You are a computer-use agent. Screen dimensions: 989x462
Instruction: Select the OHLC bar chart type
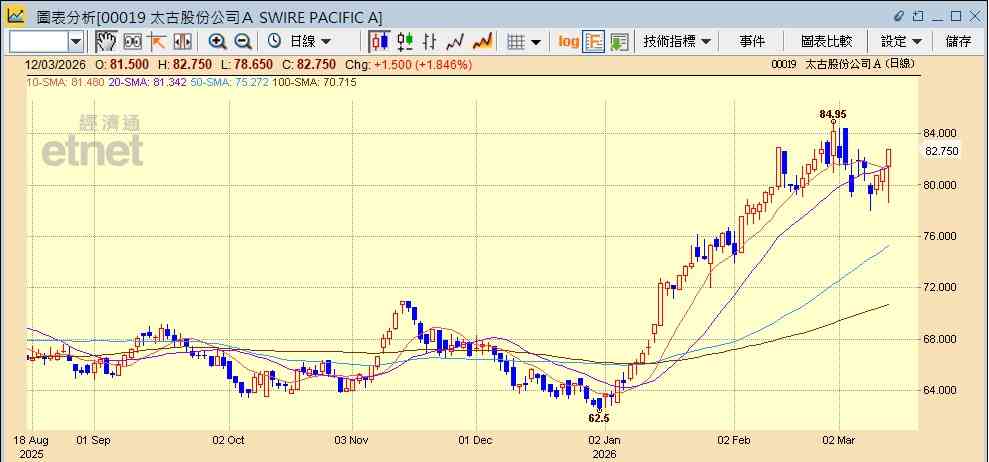[430, 42]
